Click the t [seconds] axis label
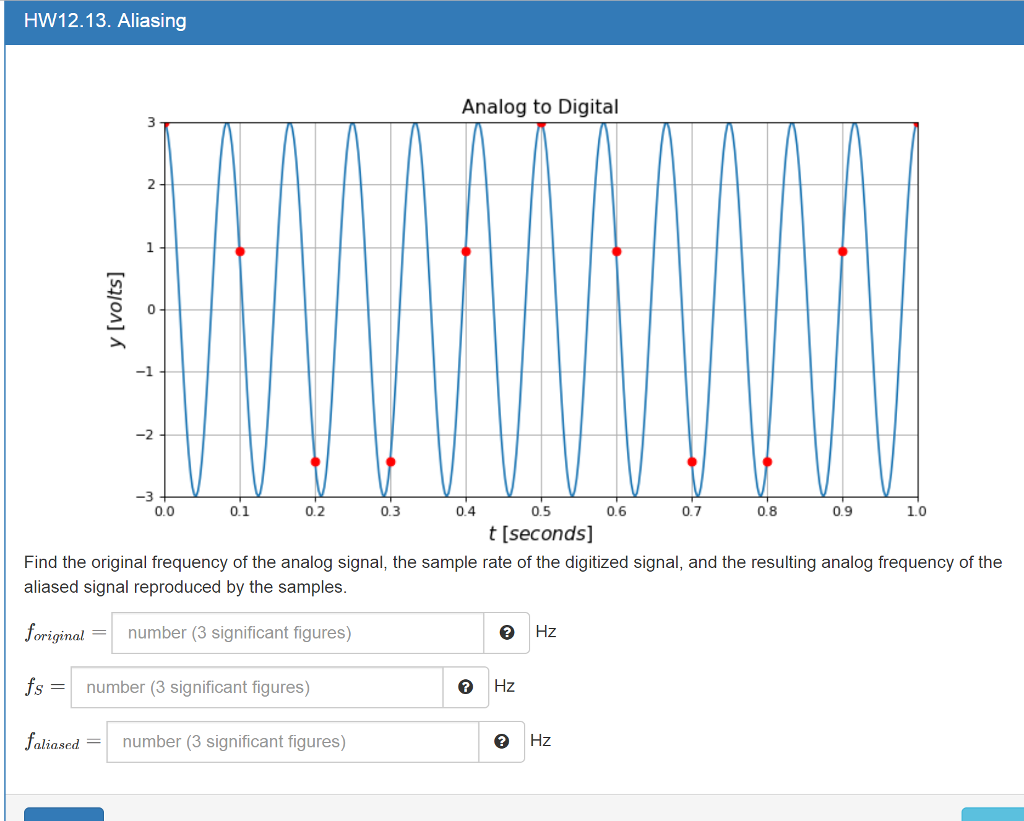Viewport: 1024px width, 821px height. click(541, 533)
